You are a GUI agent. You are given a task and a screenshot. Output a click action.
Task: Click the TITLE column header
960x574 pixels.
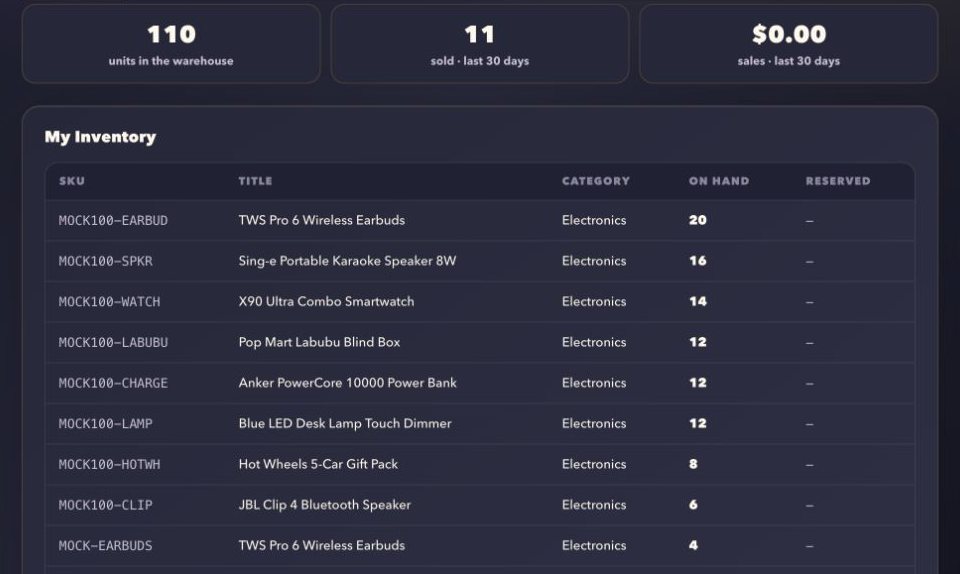click(255, 181)
